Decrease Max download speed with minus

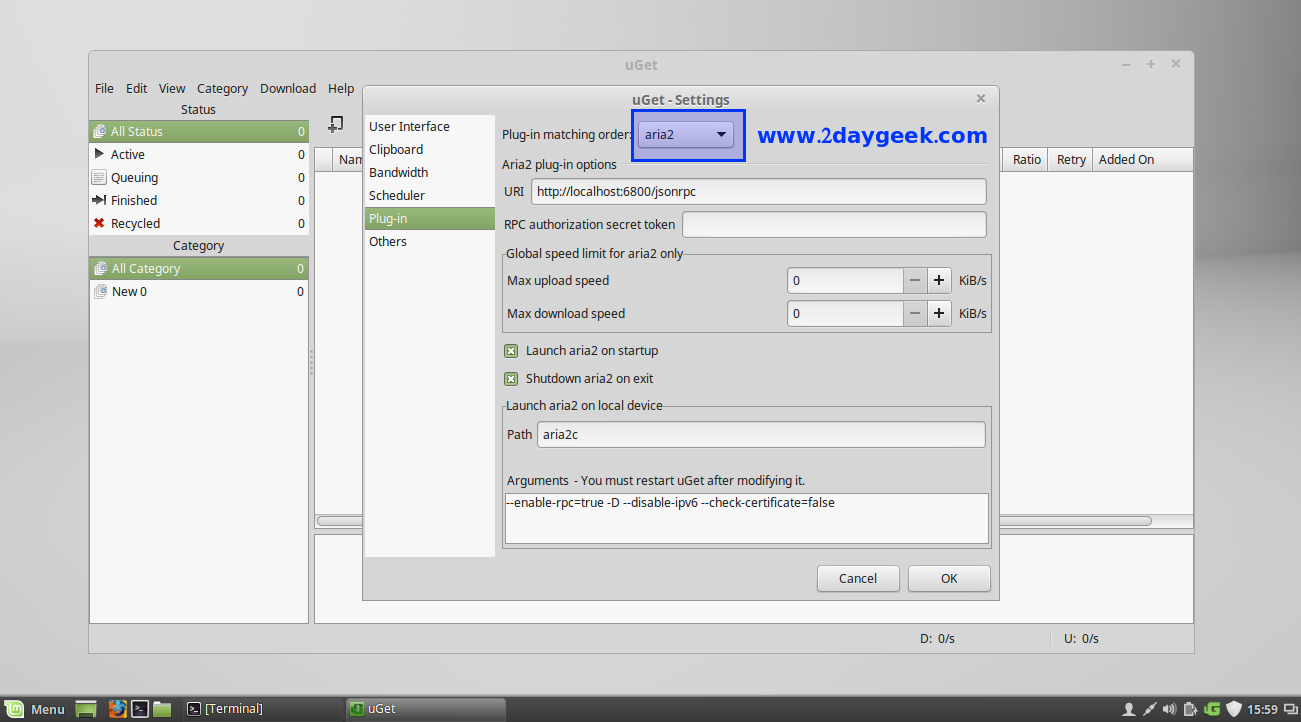[915, 314]
